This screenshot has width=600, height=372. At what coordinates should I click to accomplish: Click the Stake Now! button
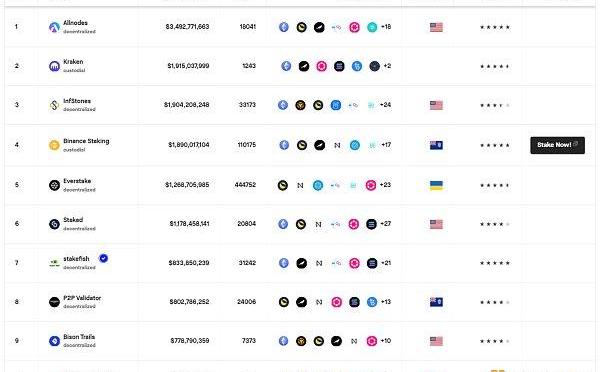(558, 145)
